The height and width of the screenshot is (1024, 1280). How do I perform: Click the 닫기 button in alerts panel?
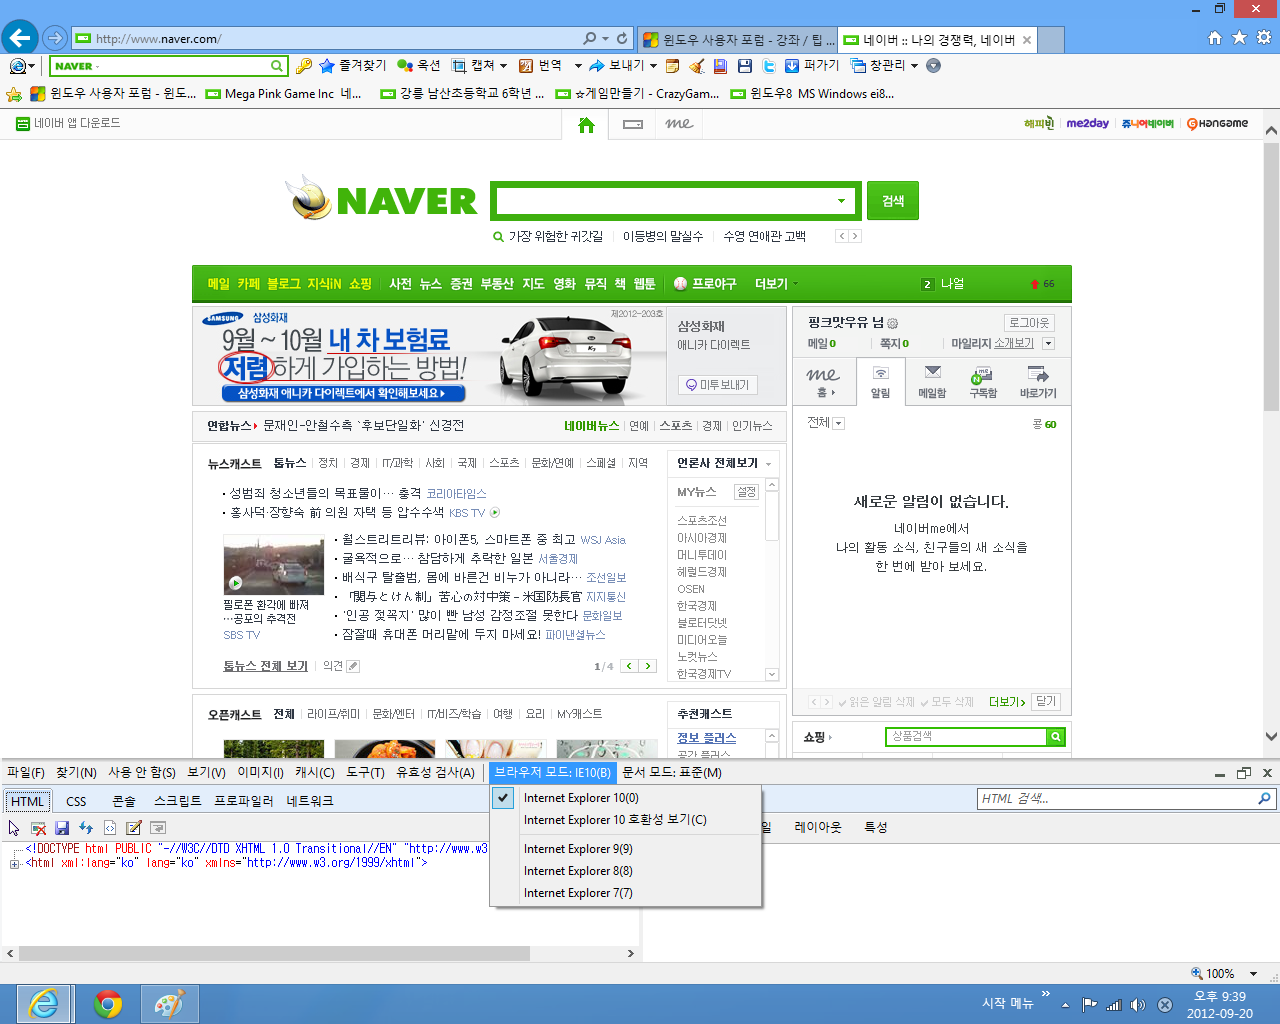[x=1046, y=701]
